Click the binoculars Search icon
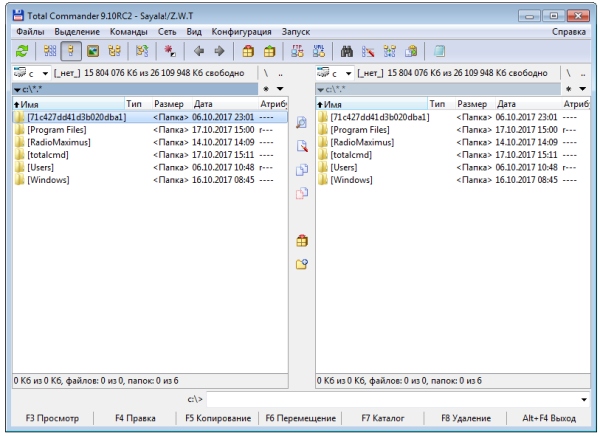Screen dimensions: 600x436 (348, 51)
